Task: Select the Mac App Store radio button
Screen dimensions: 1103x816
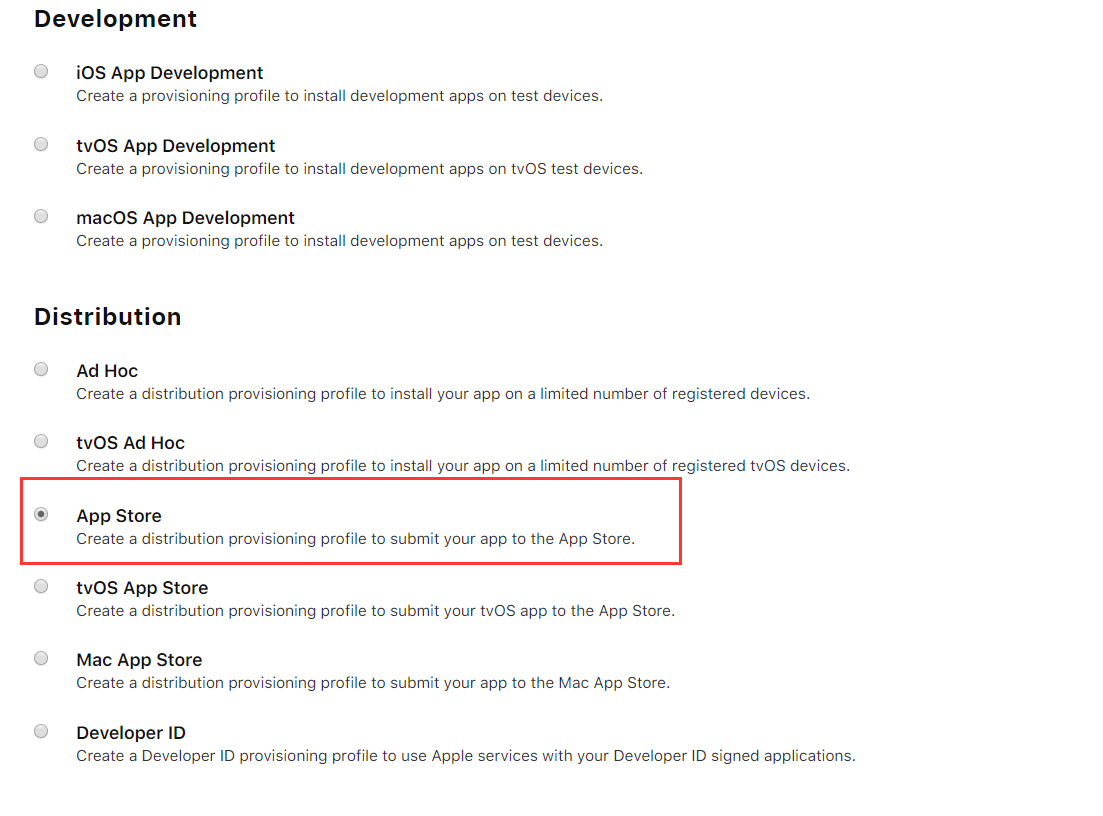Action: (x=42, y=658)
